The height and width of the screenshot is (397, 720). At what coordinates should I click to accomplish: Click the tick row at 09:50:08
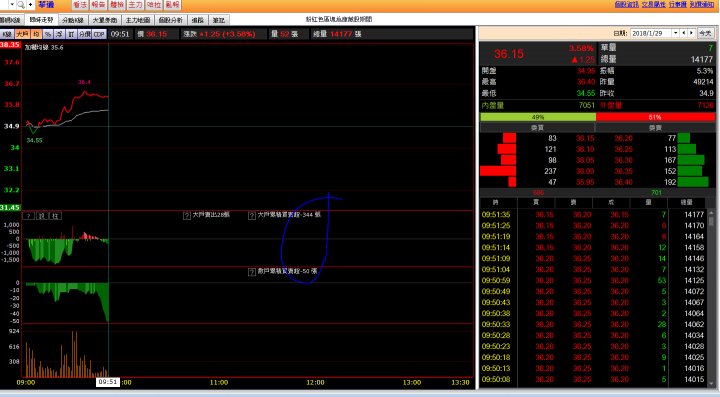[x=593, y=380]
